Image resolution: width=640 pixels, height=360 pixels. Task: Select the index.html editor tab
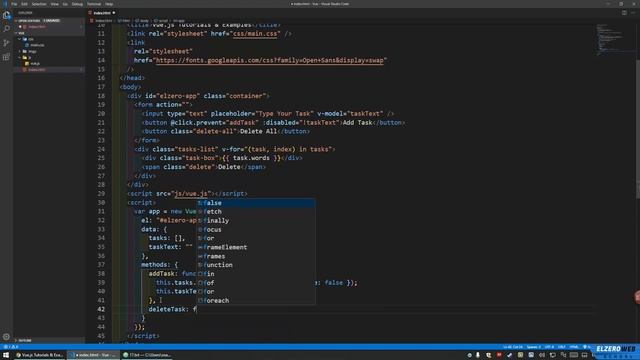[x=102, y=13]
